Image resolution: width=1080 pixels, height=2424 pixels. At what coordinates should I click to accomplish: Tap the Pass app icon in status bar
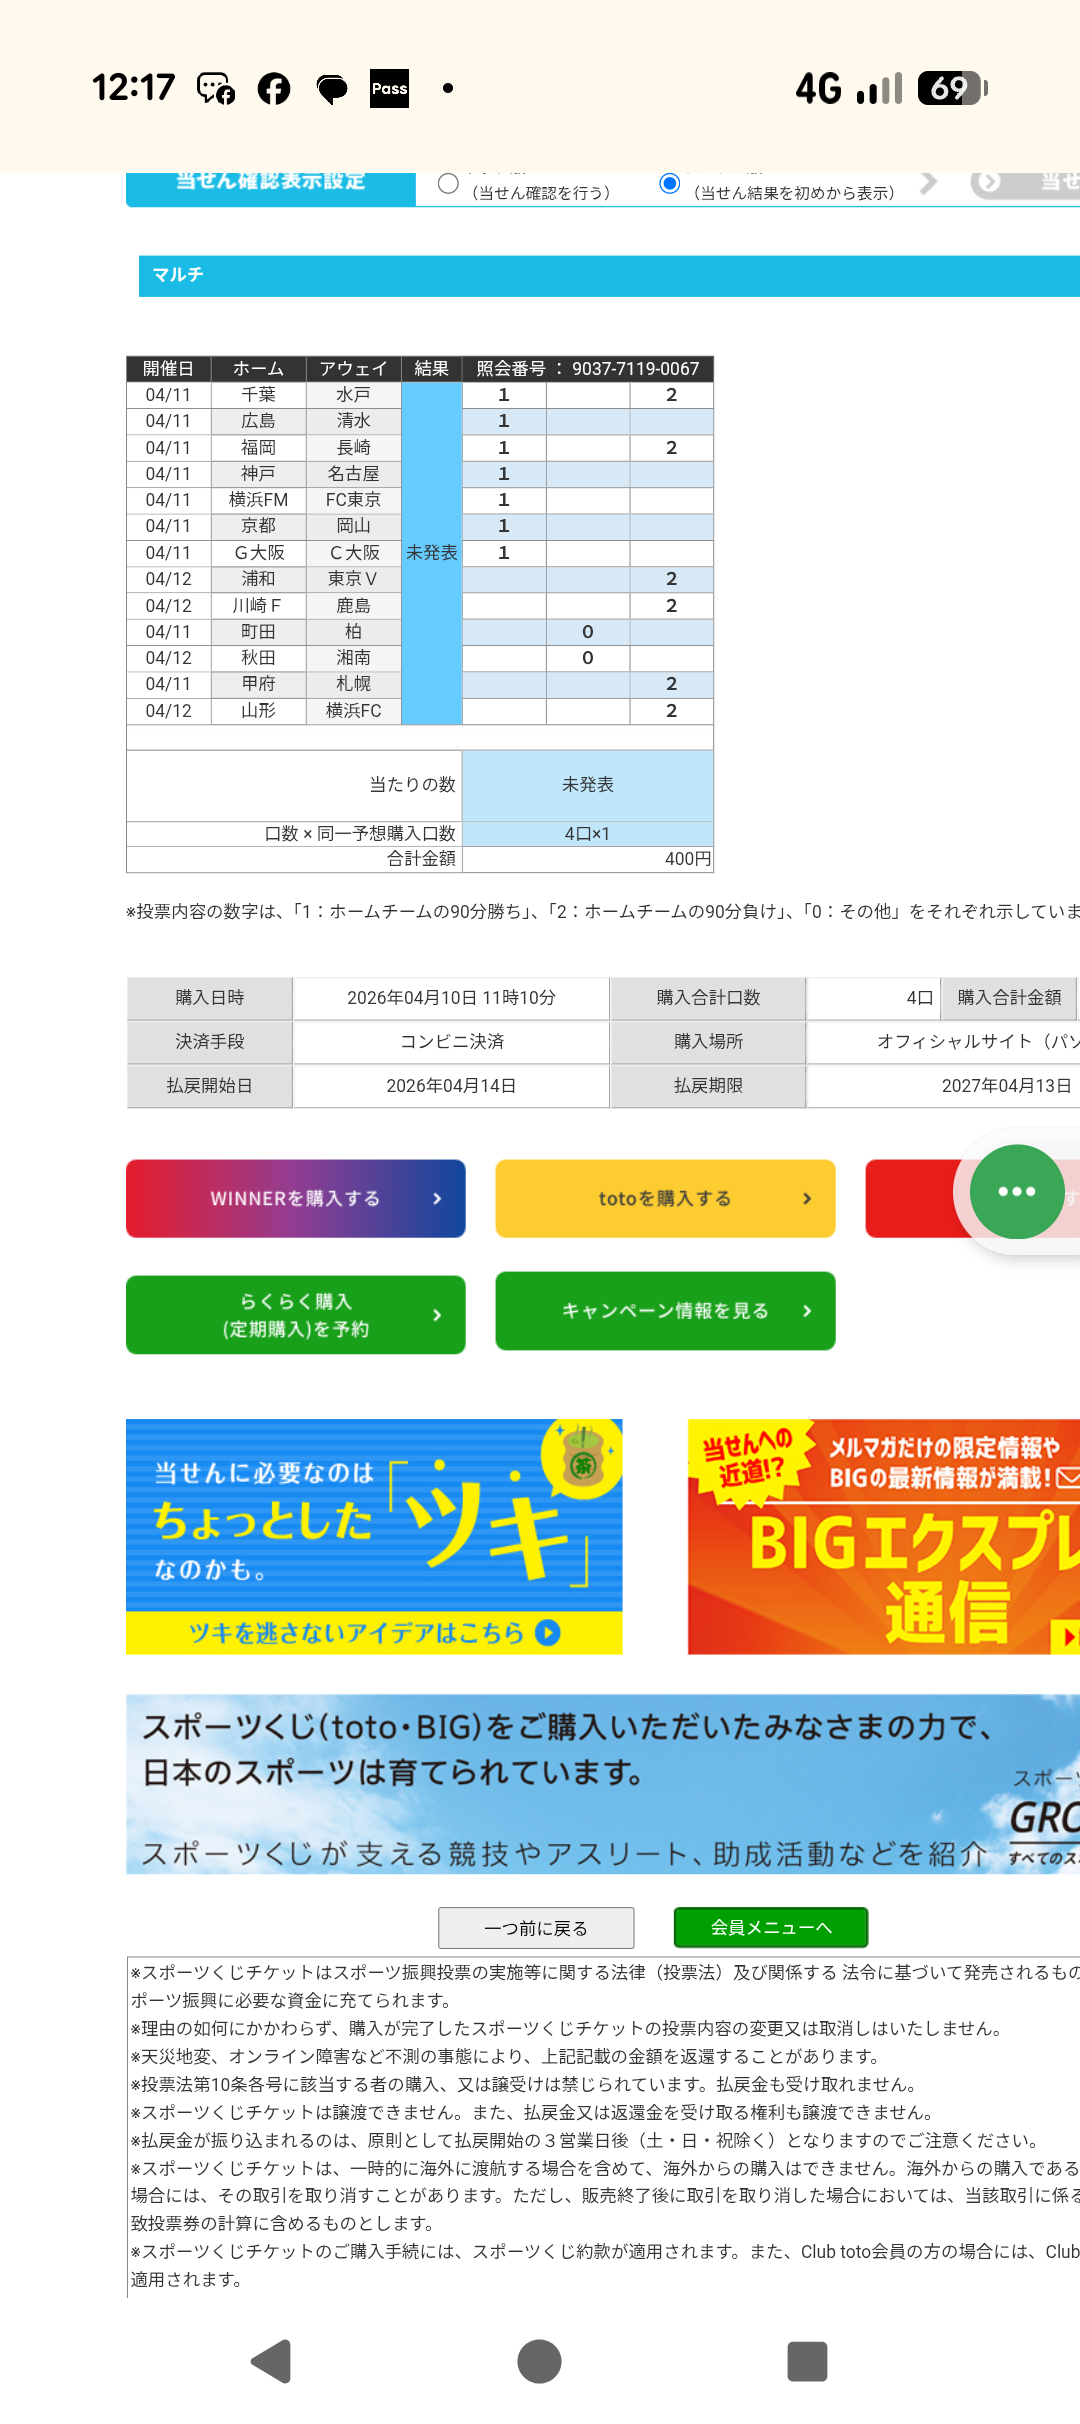pos(389,89)
